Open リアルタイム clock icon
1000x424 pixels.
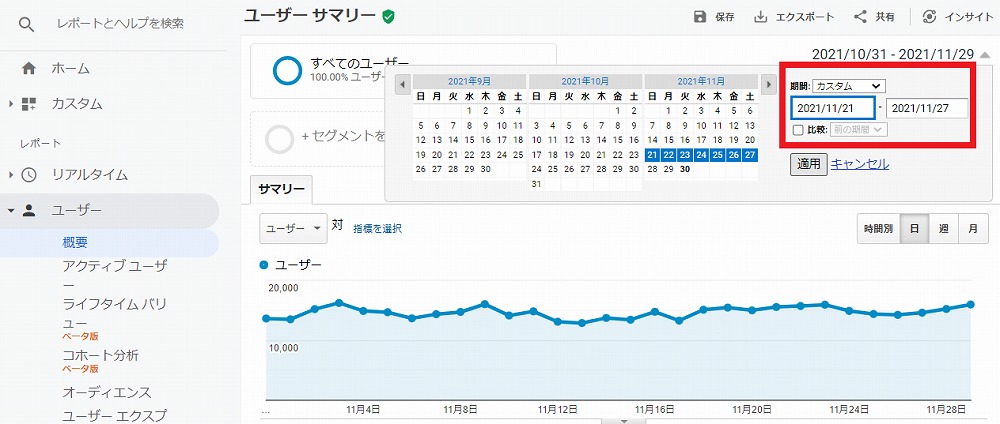(x=29, y=175)
